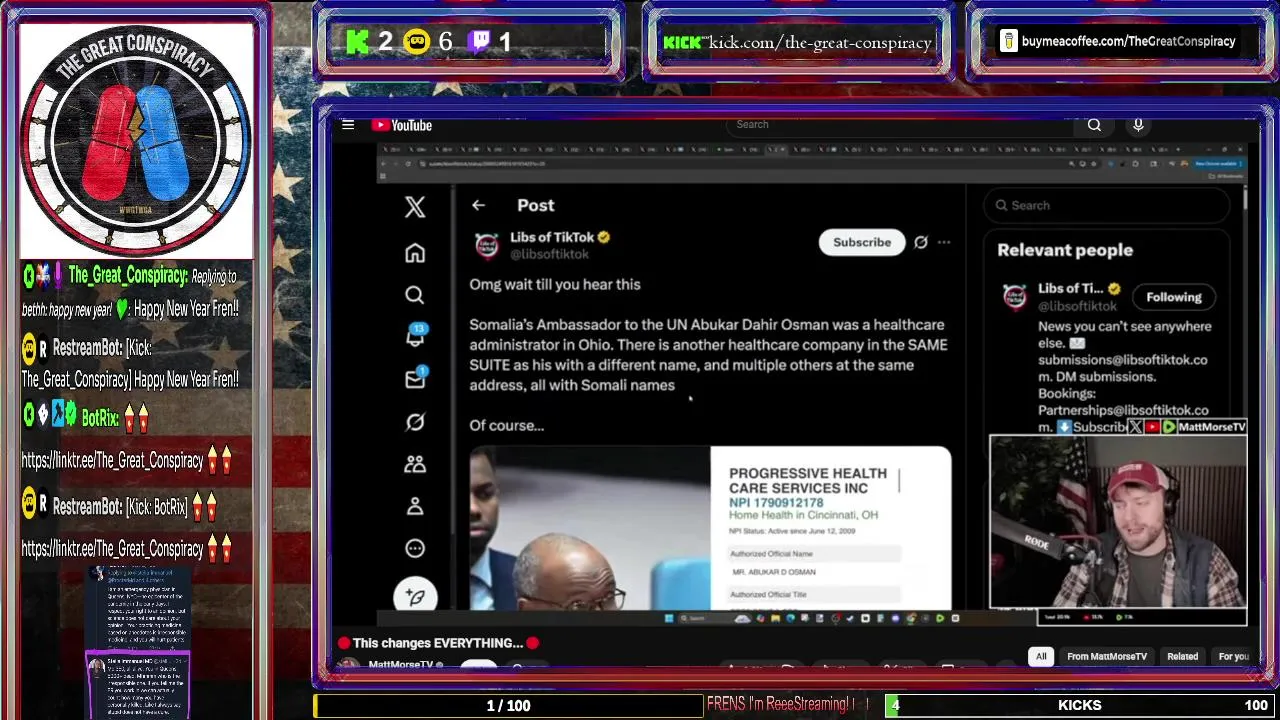The height and width of the screenshot is (720, 1280).
Task: Click video title This changes EVERYTHING
Action: [x=438, y=643]
